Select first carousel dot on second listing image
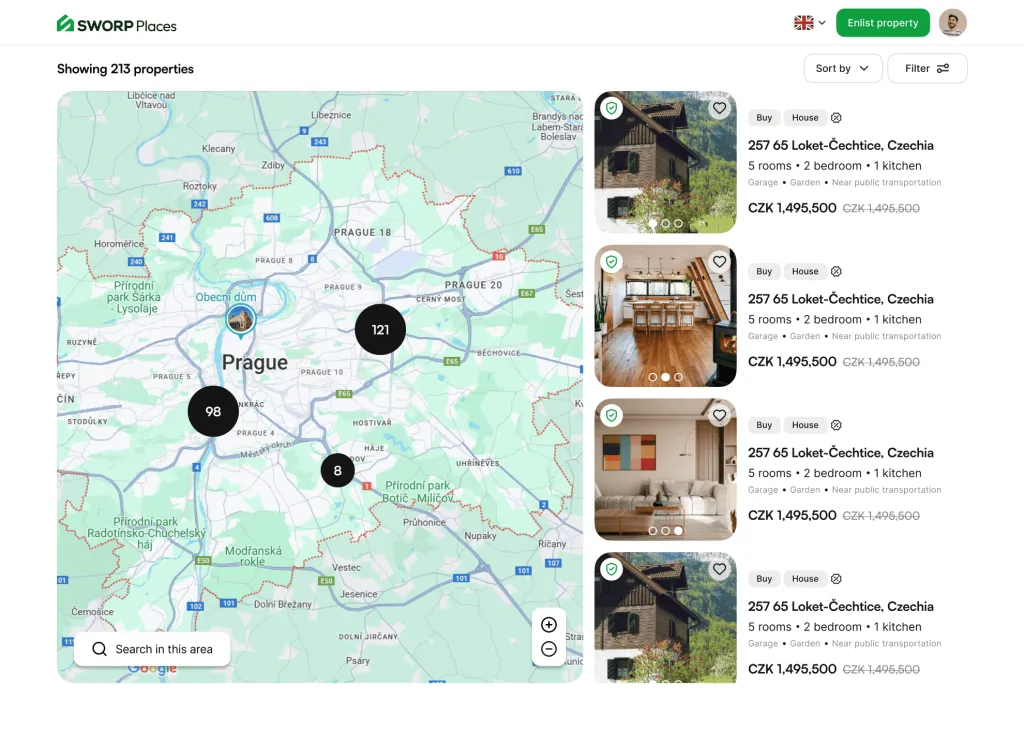The height and width of the screenshot is (745, 1024). (653, 377)
